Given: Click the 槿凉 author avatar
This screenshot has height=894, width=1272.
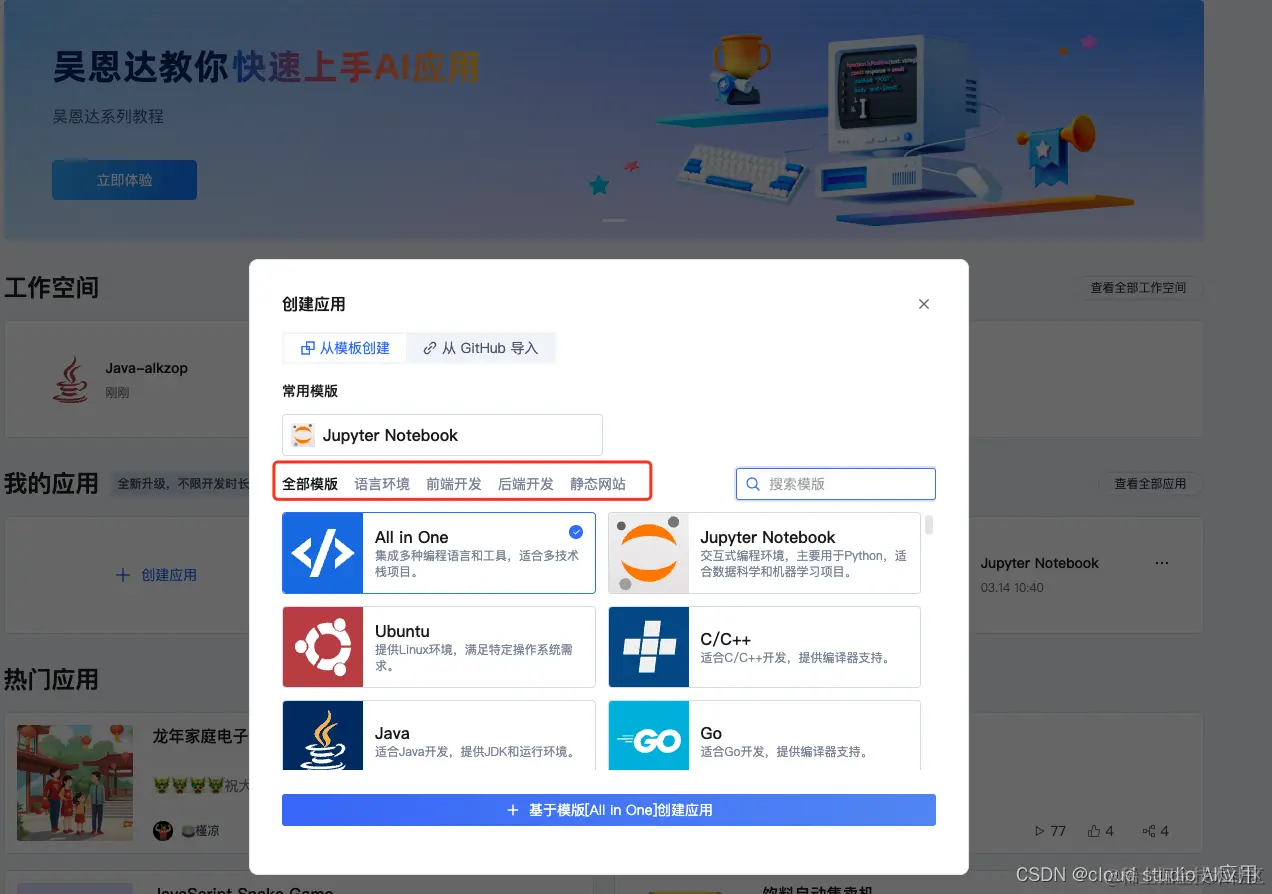Looking at the screenshot, I should [x=163, y=830].
